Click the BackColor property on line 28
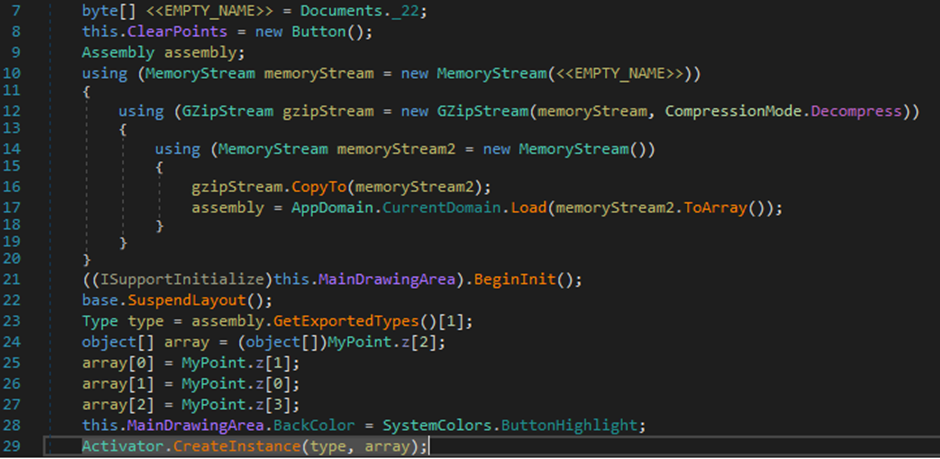The height and width of the screenshot is (459, 940). coord(314,426)
